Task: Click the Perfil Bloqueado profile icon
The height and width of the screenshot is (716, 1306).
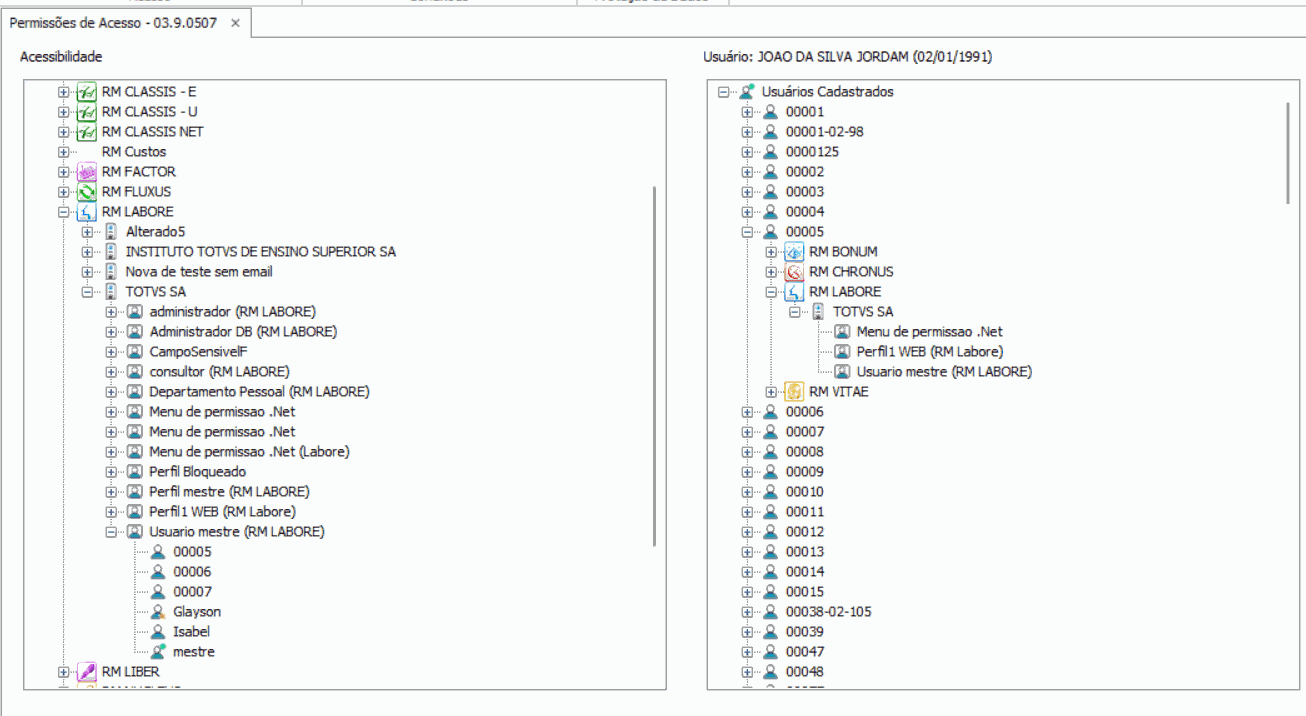Action: 134,472
